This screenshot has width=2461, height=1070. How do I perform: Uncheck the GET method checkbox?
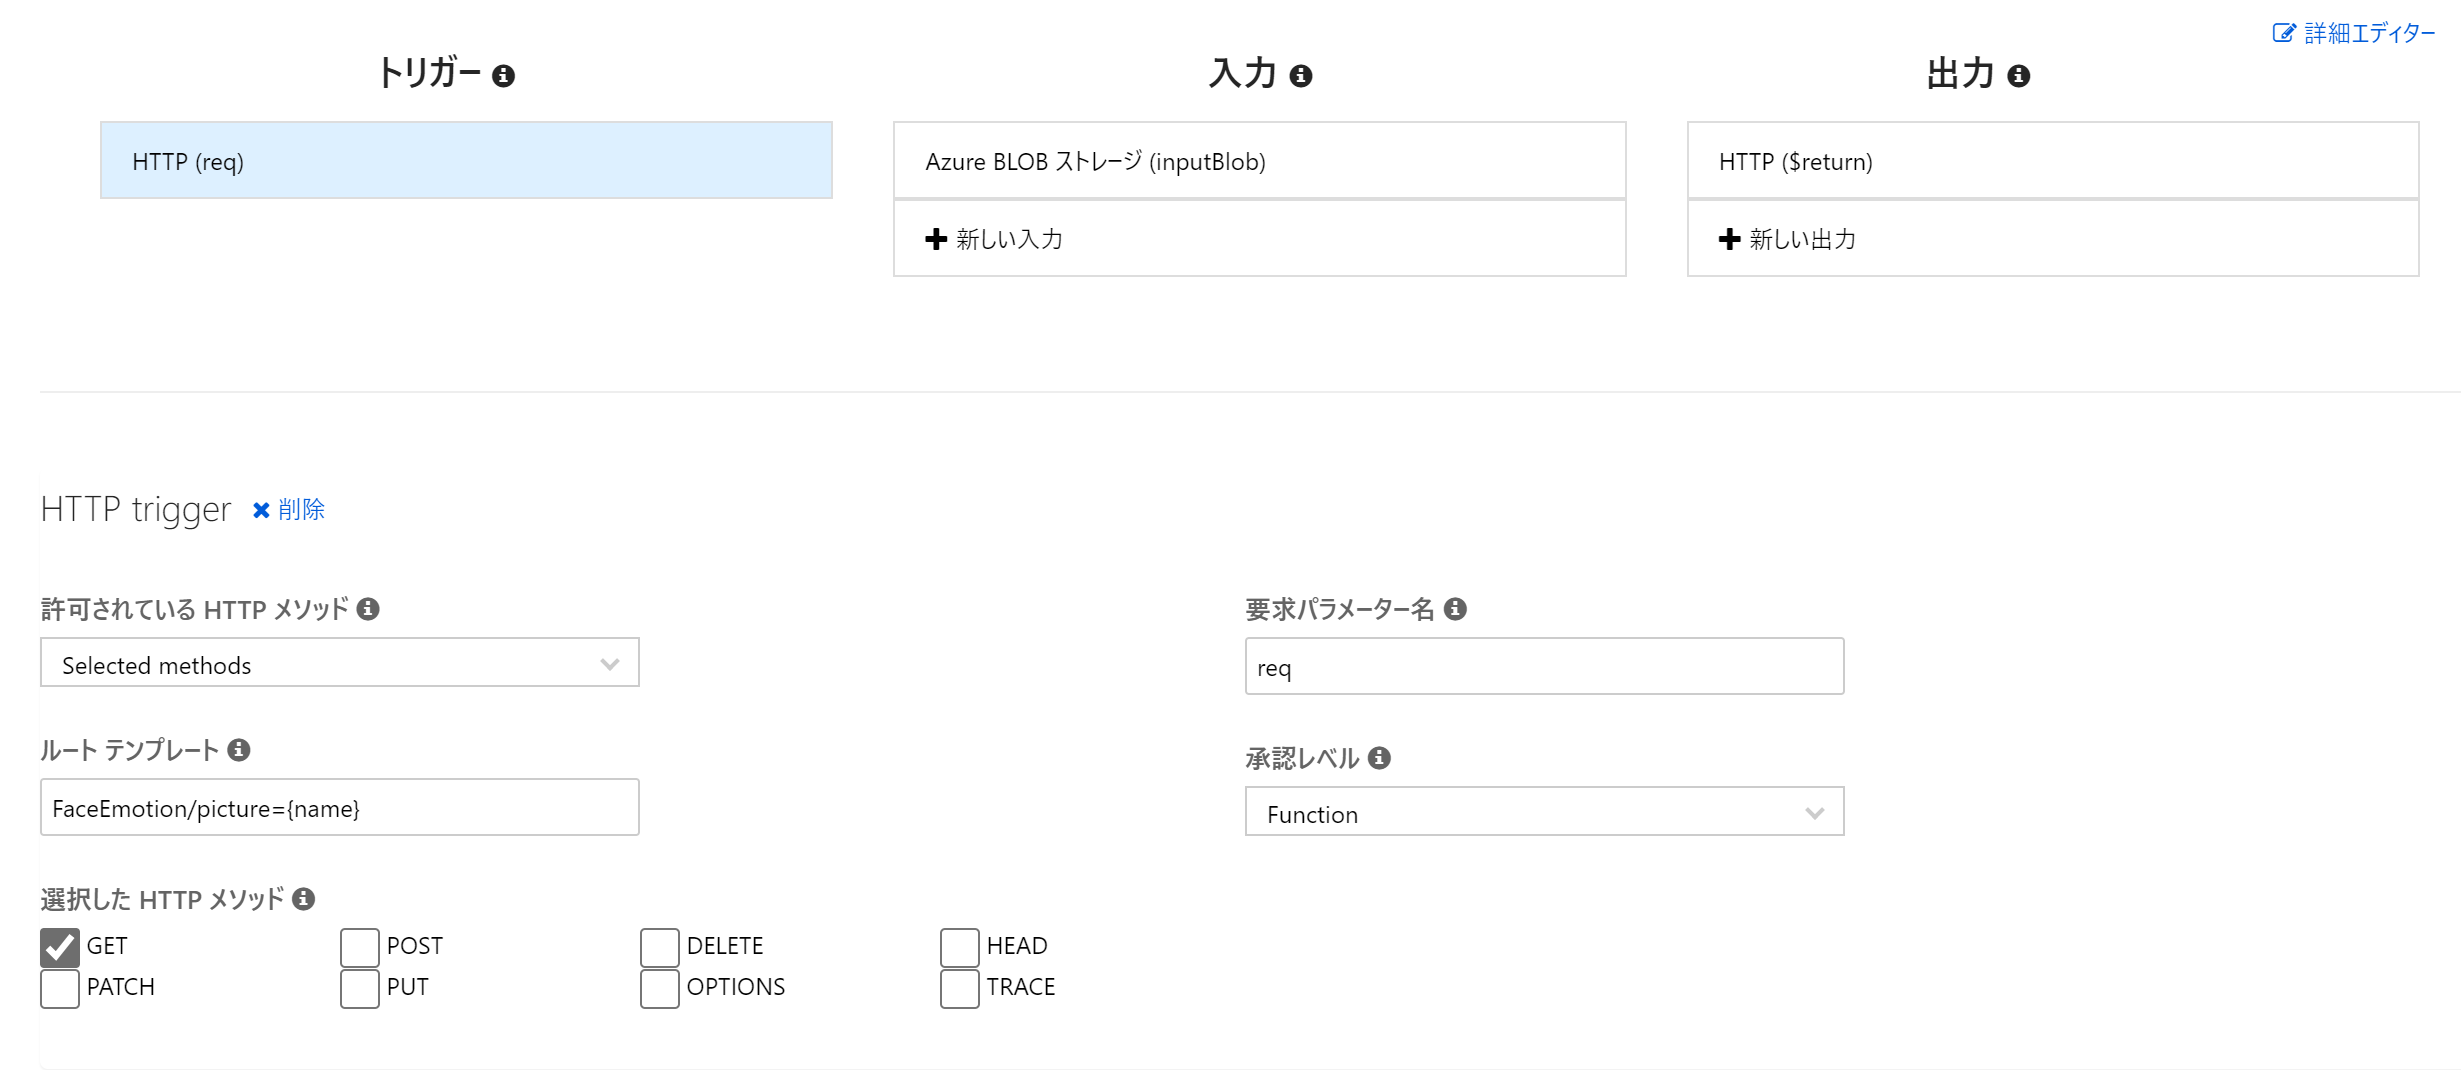point(60,947)
